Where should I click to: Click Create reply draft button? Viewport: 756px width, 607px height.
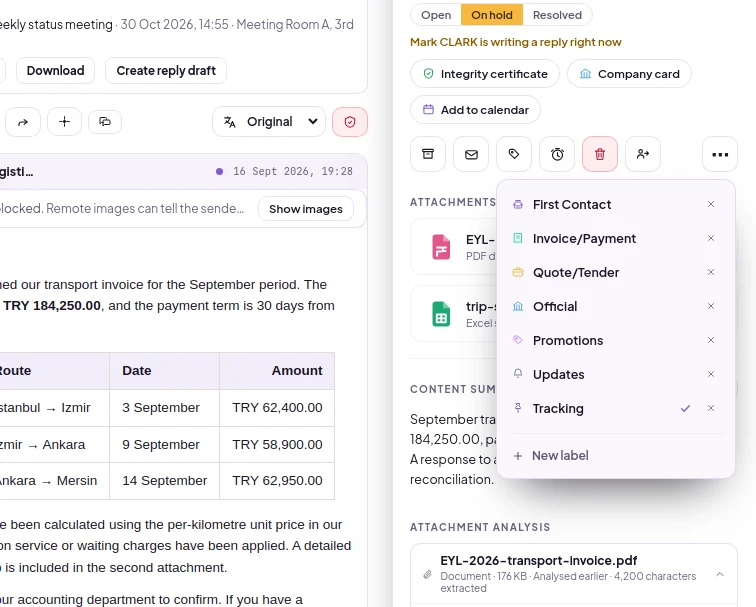[166, 71]
